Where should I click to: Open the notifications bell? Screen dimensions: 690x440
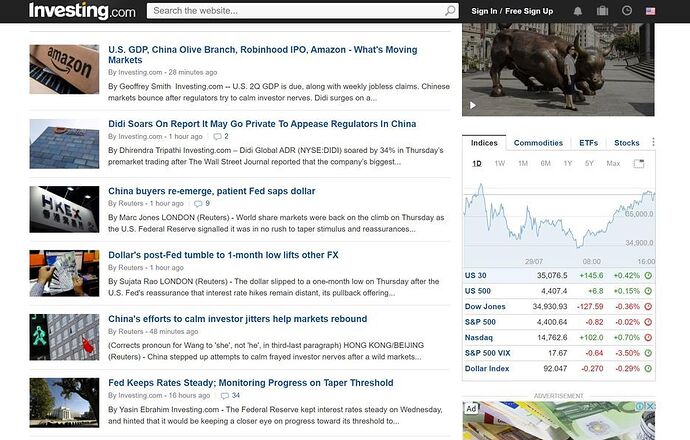578,11
